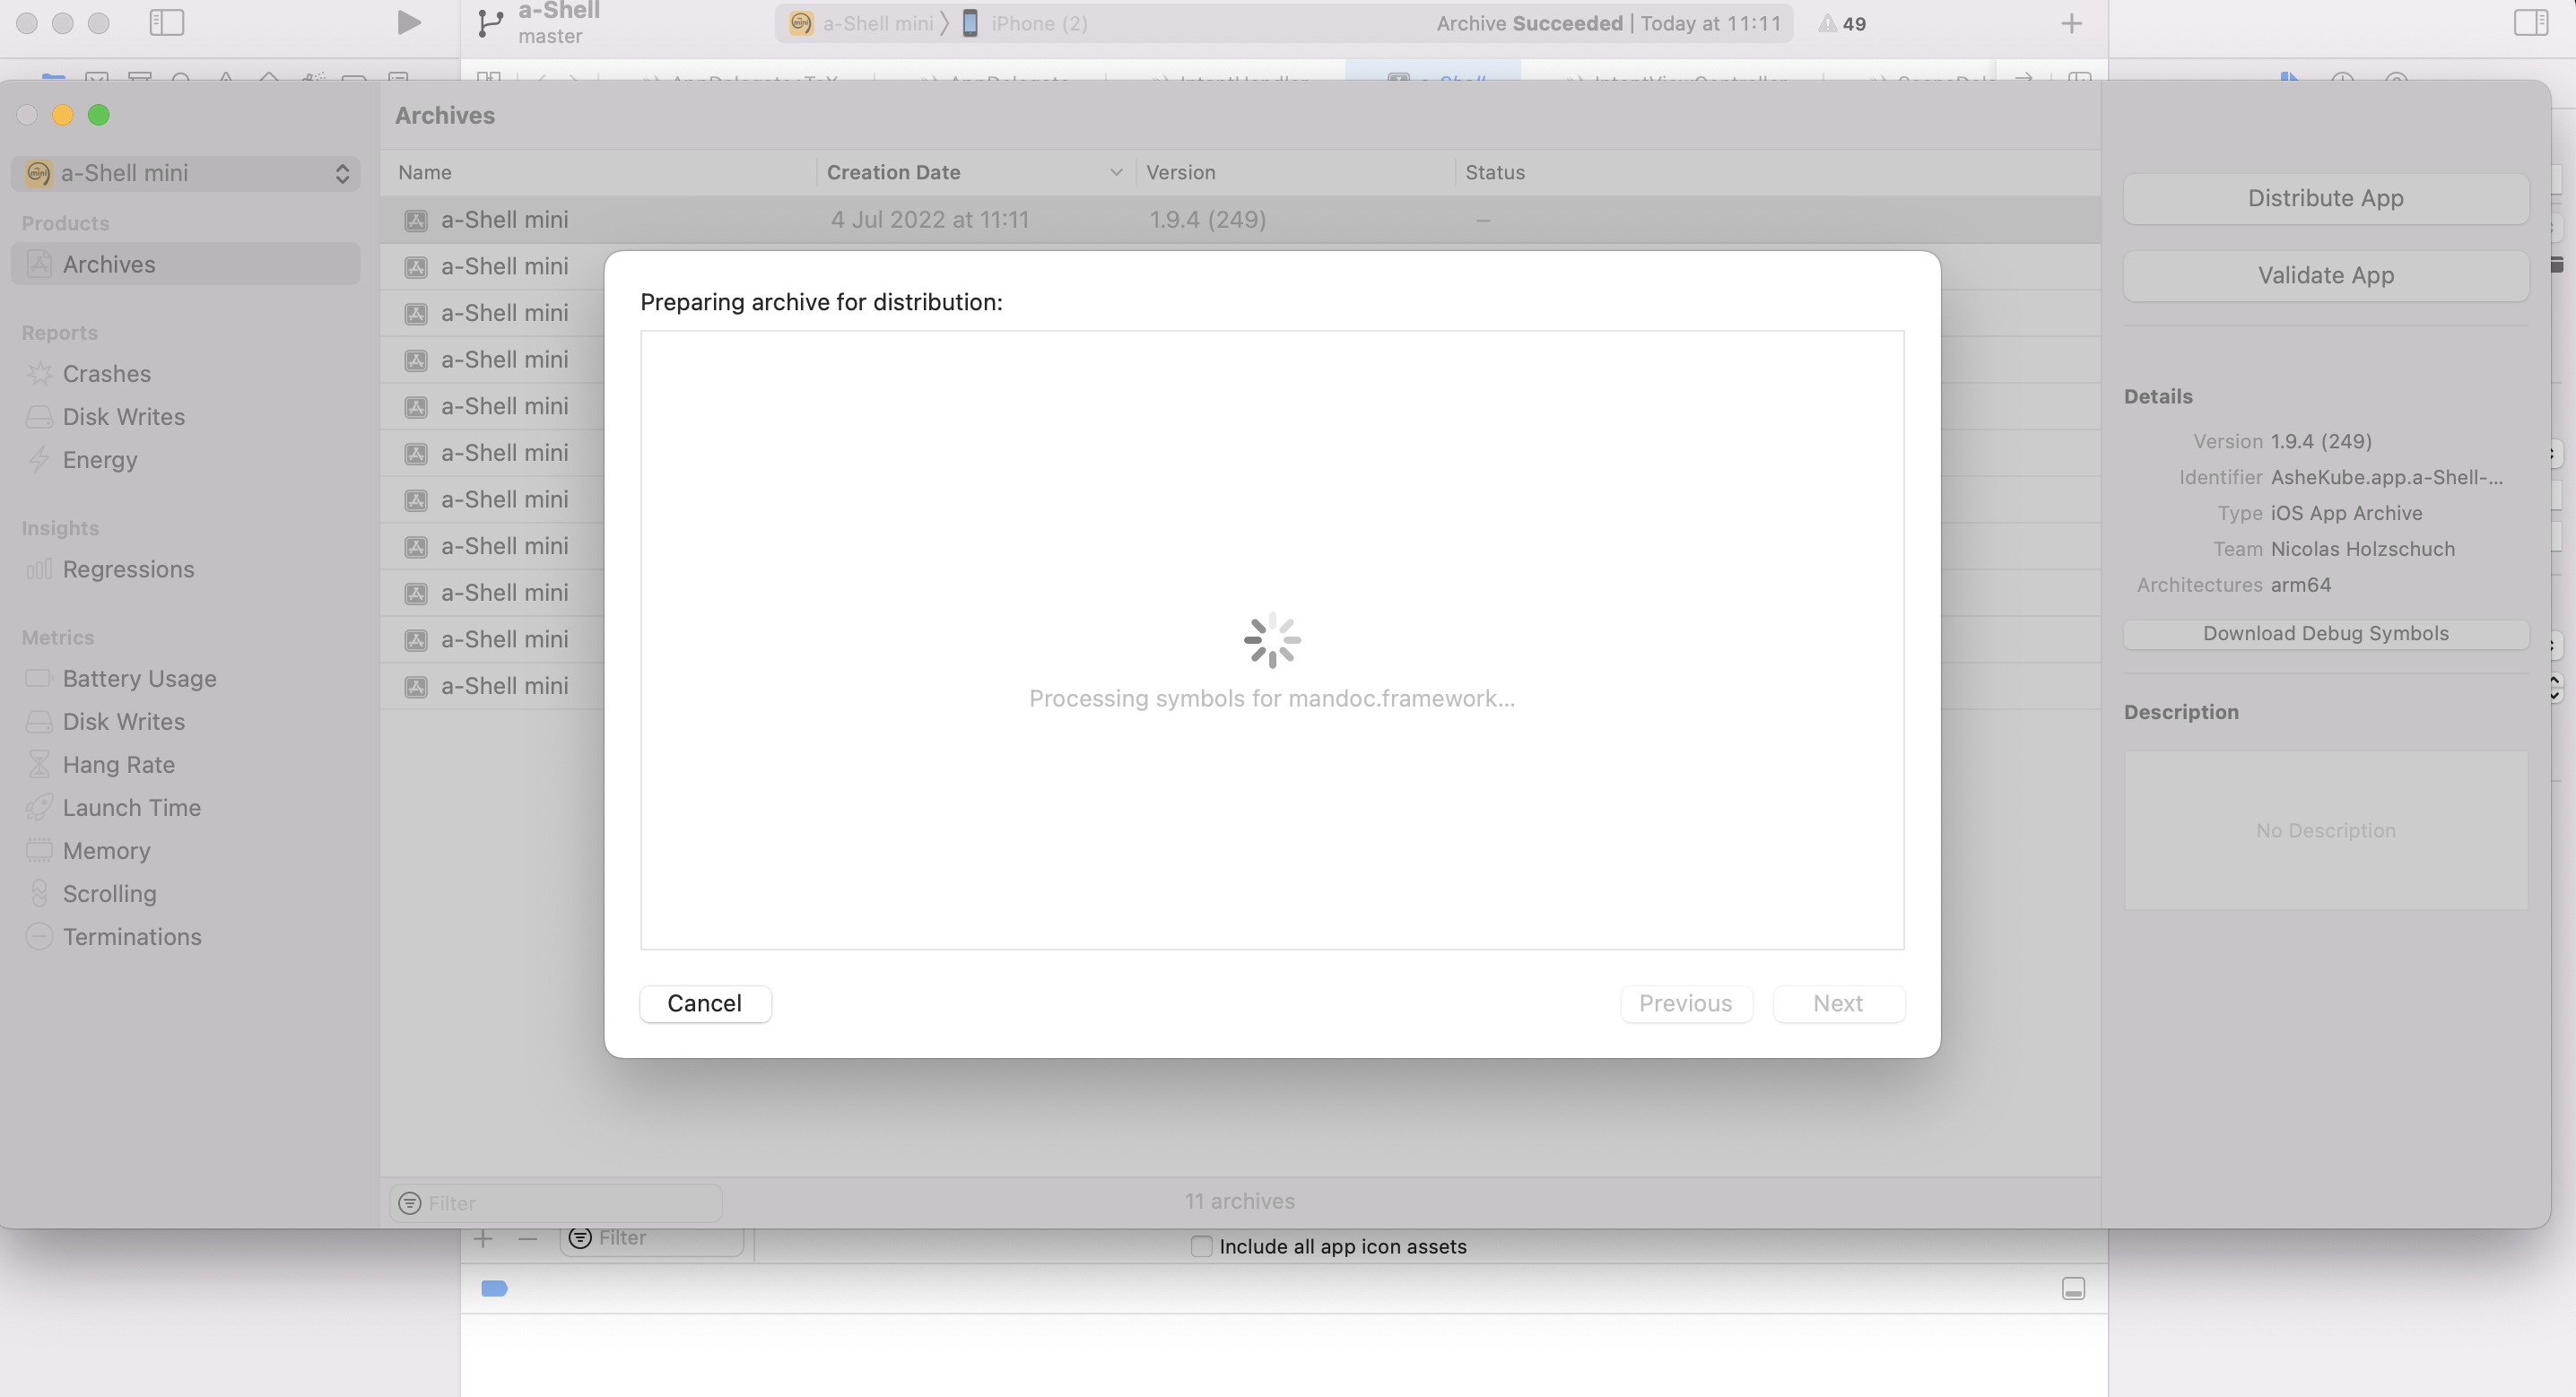Viewport: 2576px width, 1397px height.
Task: Toggle Xcode inspector panel icon
Action: click(x=2530, y=22)
